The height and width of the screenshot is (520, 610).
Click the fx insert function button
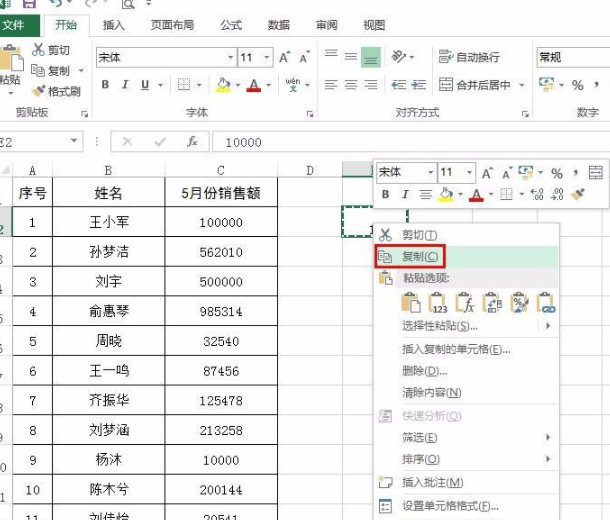(x=192, y=142)
